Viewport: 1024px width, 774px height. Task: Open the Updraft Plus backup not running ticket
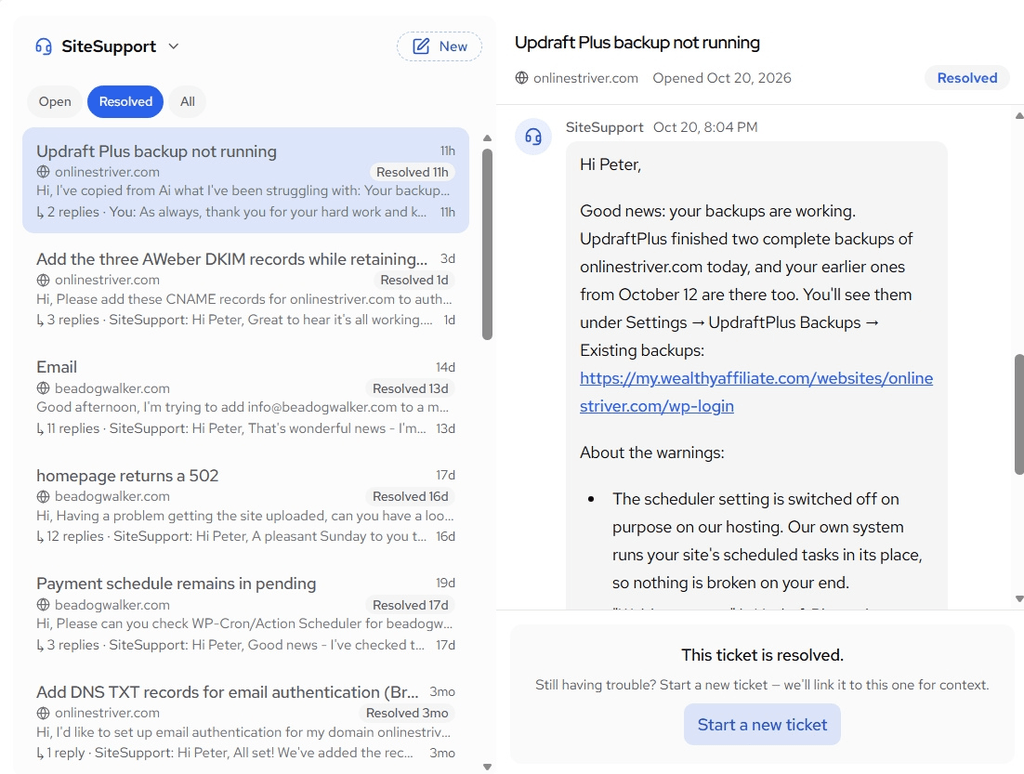[246, 180]
